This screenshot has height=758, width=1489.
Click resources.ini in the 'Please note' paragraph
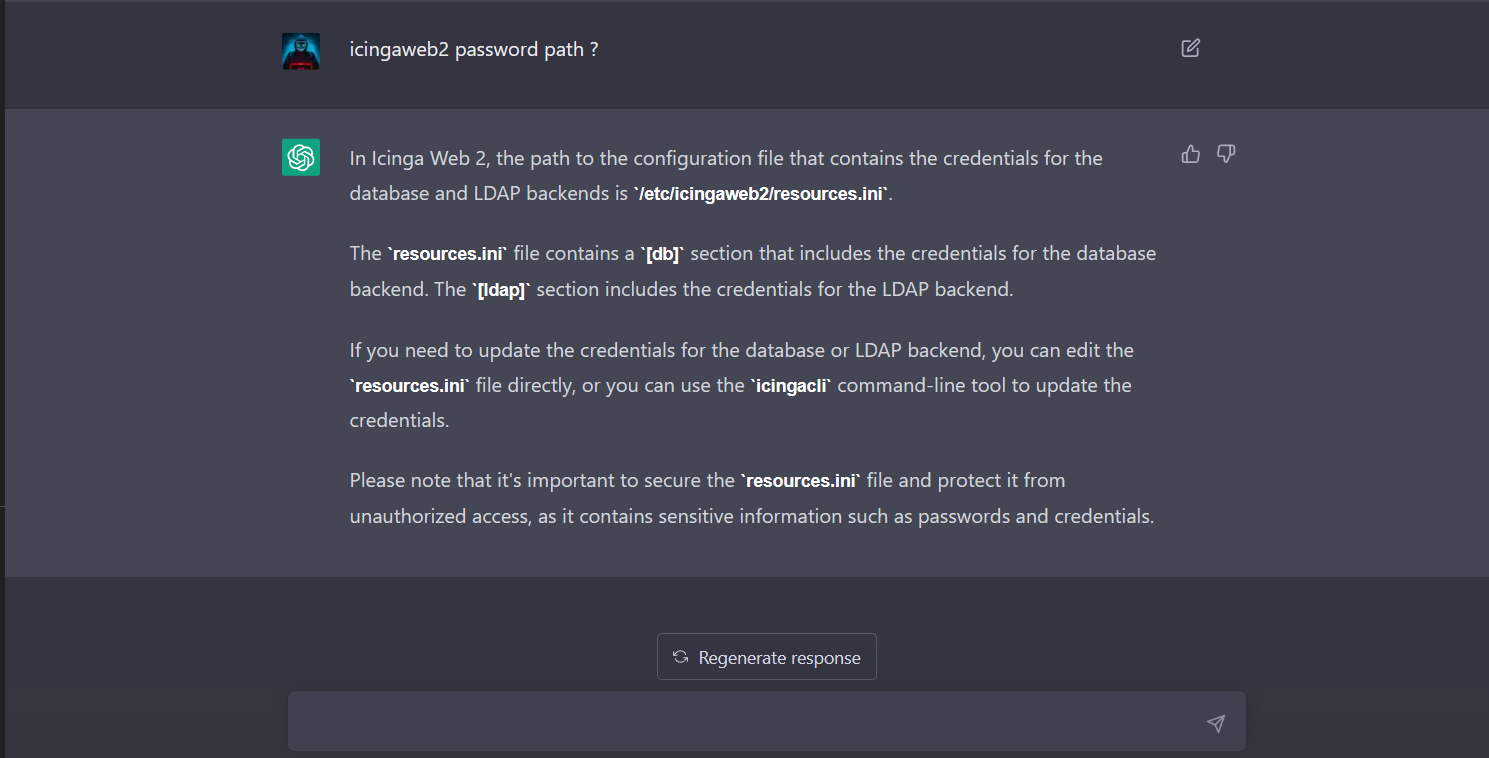[x=801, y=481]
